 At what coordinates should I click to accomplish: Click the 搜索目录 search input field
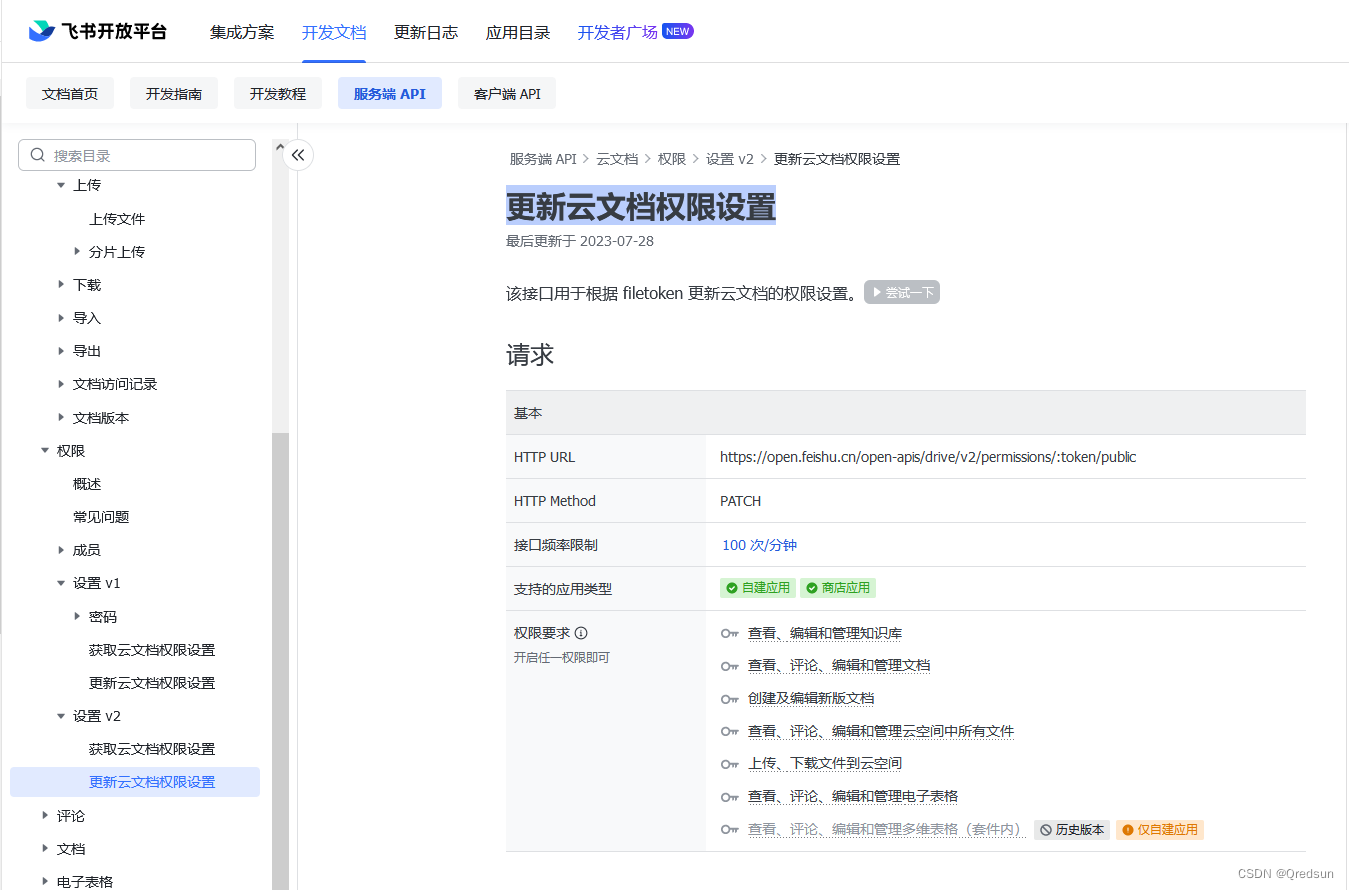[137, 155]
